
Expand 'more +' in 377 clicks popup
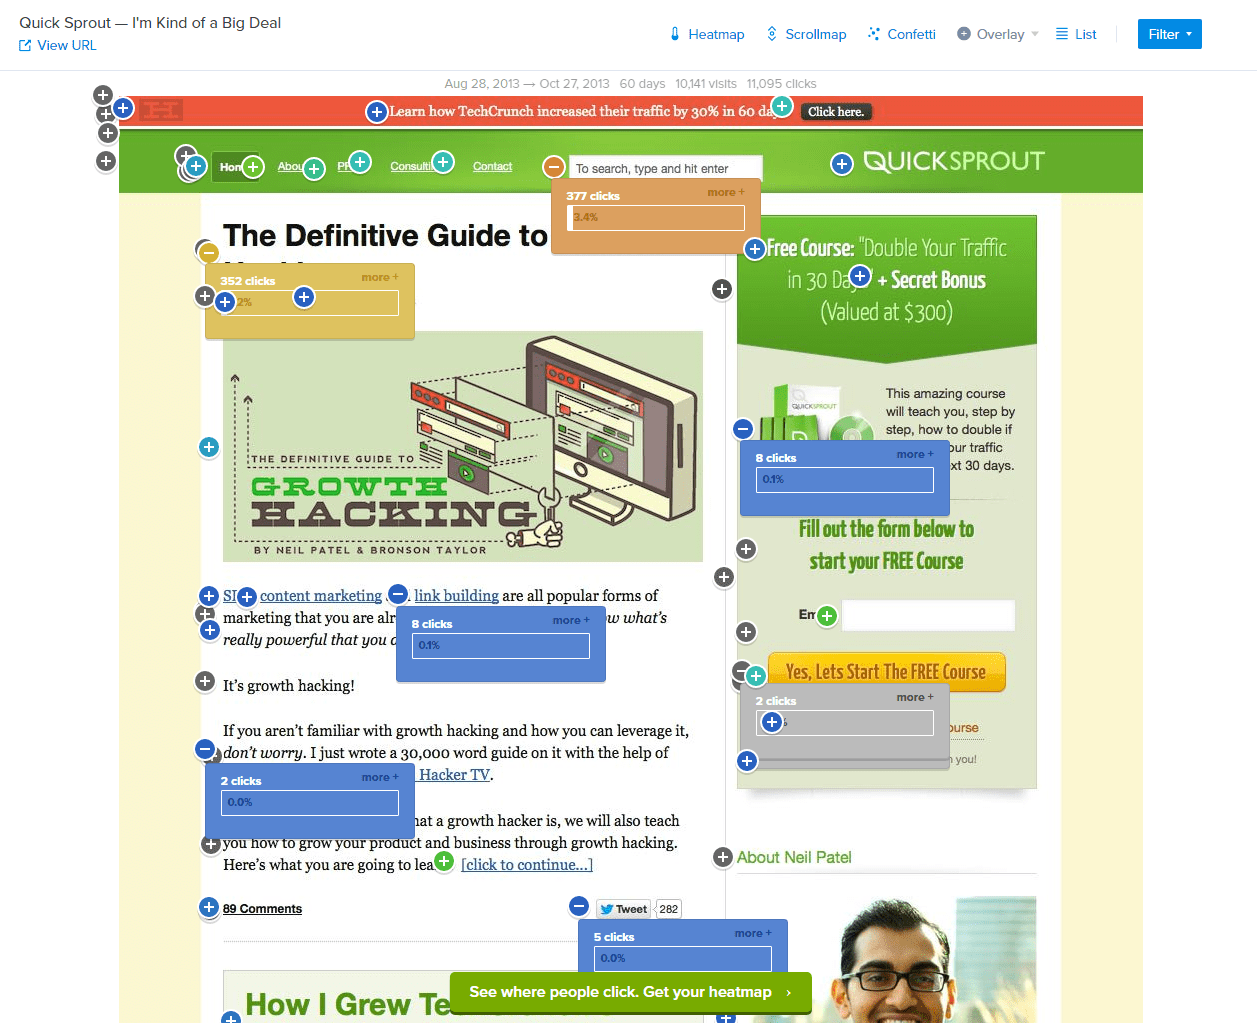(726, 192)
